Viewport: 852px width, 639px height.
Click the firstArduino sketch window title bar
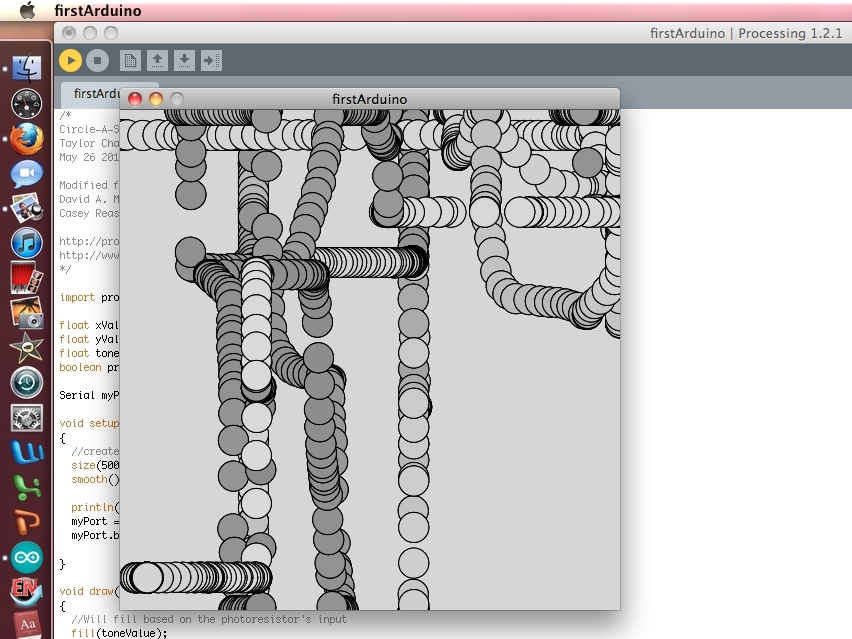pyautogui.click(x=369, y=99)
